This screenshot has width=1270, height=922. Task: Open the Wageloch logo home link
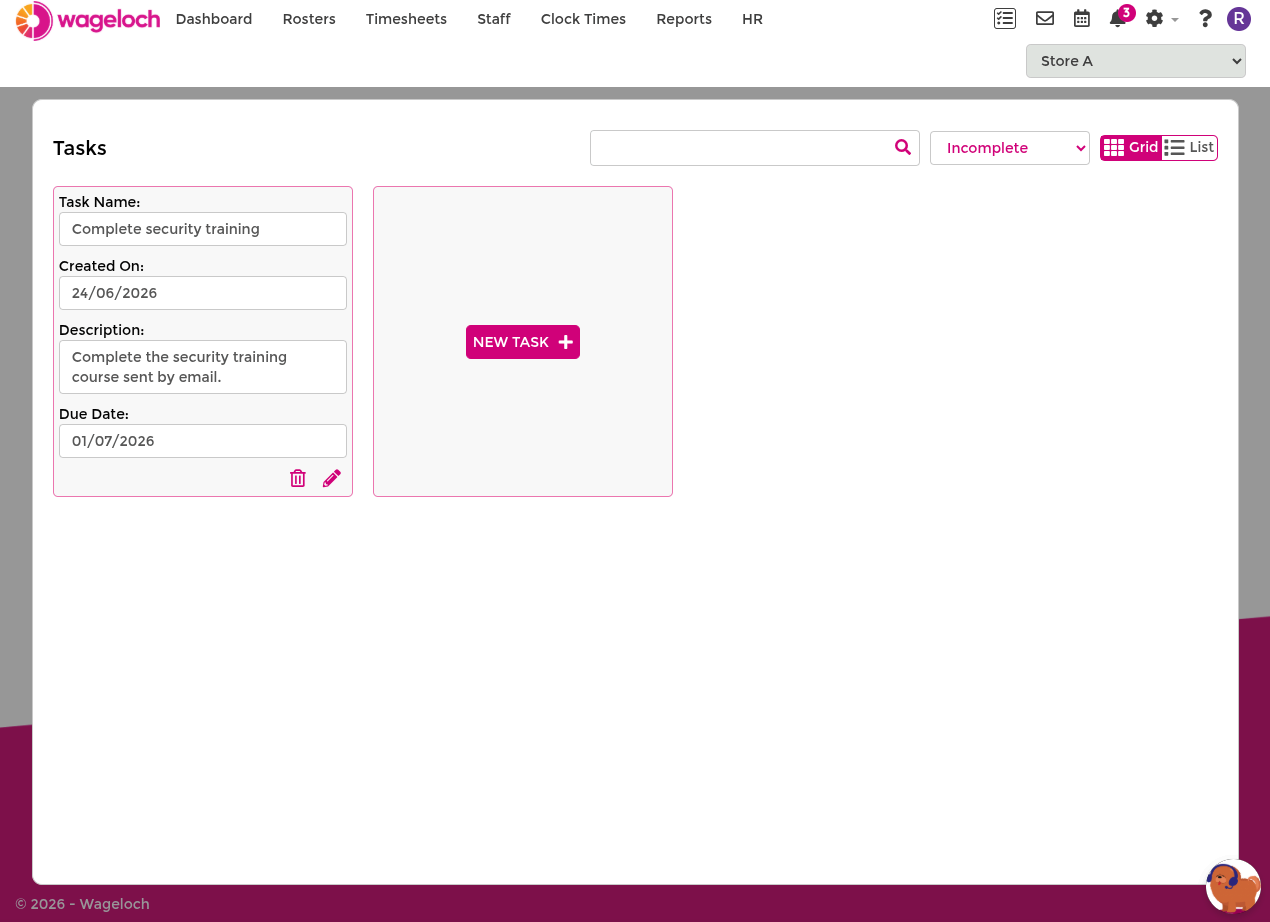pos(88,20)
